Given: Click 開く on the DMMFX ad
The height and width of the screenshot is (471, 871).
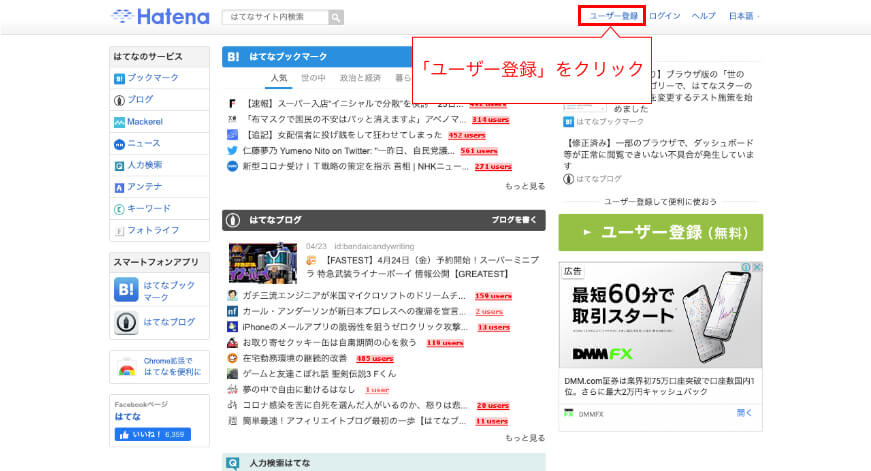Looking at the screenshot, I should click(744, 413).
